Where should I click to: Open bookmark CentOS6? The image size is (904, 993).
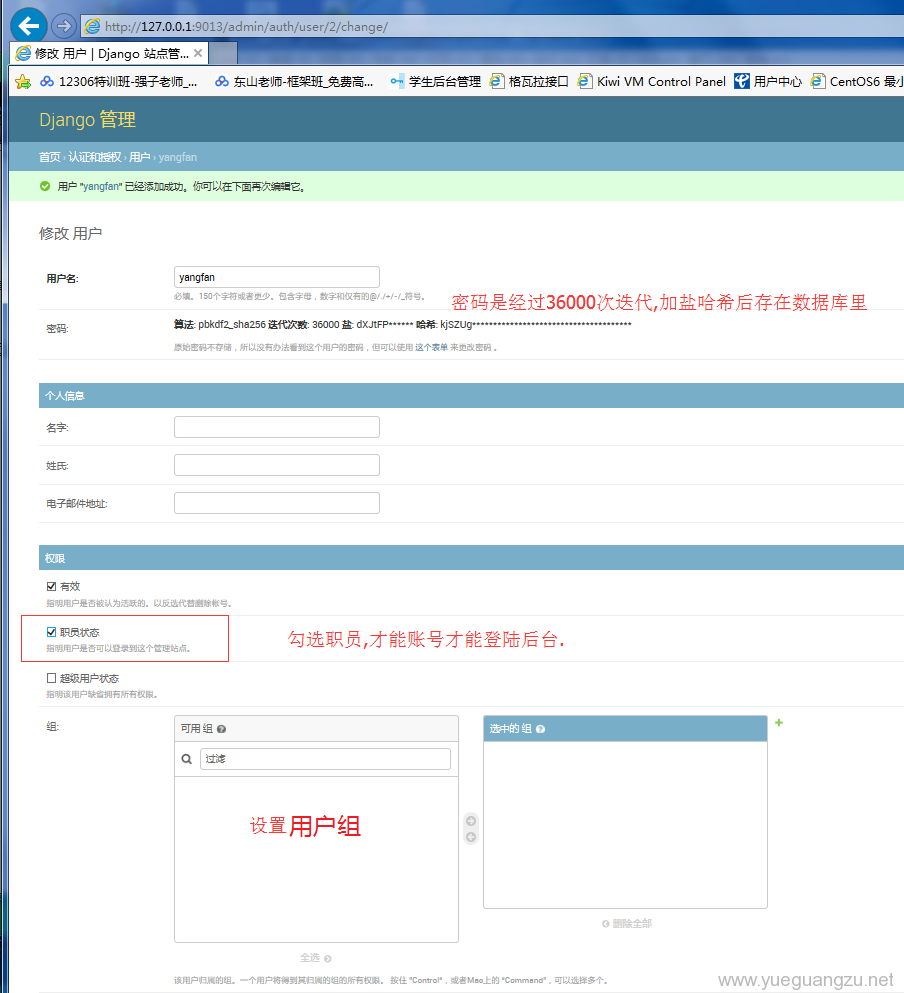coord(857,81)
